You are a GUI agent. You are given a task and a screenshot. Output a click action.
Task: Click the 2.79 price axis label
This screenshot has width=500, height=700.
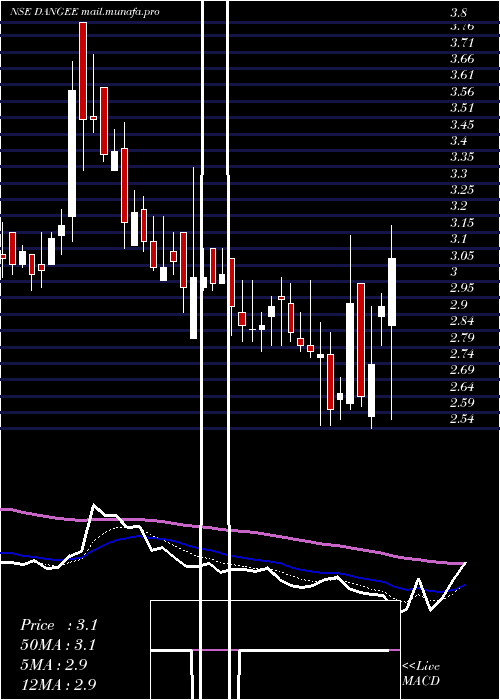462,337
